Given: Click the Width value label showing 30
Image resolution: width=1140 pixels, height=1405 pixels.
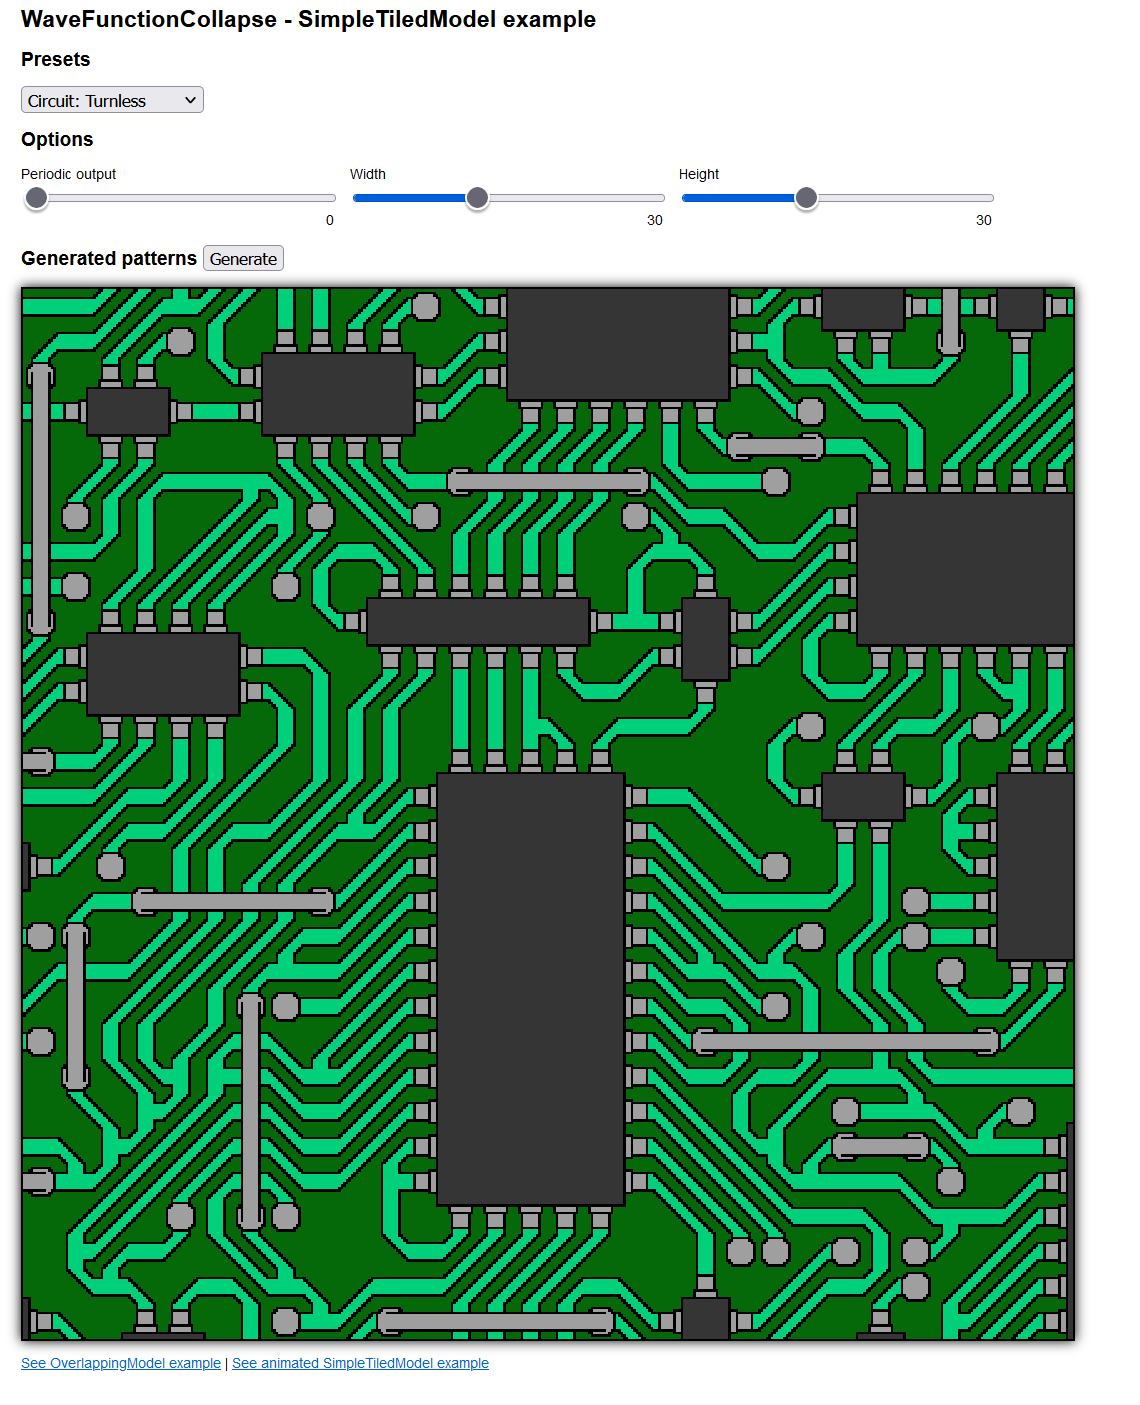Looking at the screenshot, I should pyautogui.click(x=656, y=220).
